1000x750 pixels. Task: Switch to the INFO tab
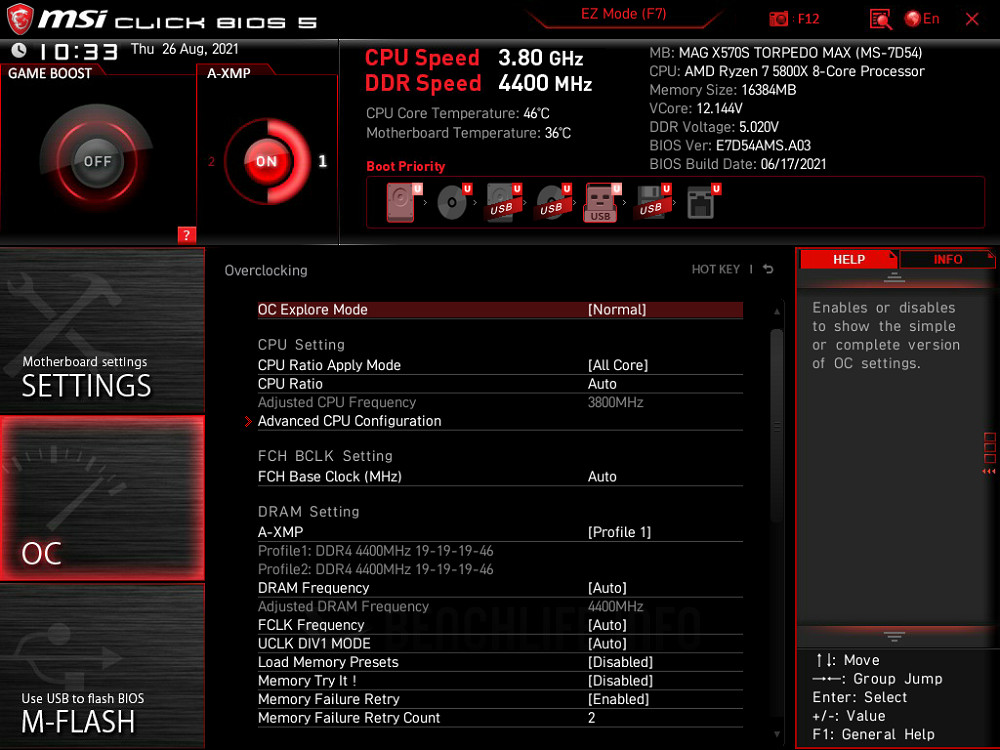(945, 259)
